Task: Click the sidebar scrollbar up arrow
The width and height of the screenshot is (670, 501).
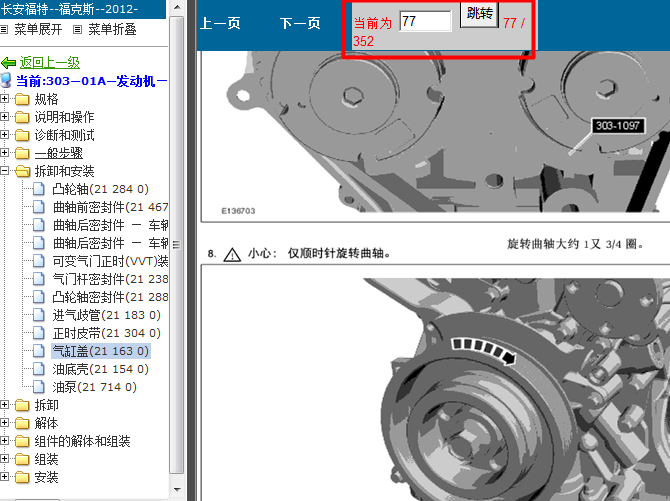Action: click(x=177, y=7)
